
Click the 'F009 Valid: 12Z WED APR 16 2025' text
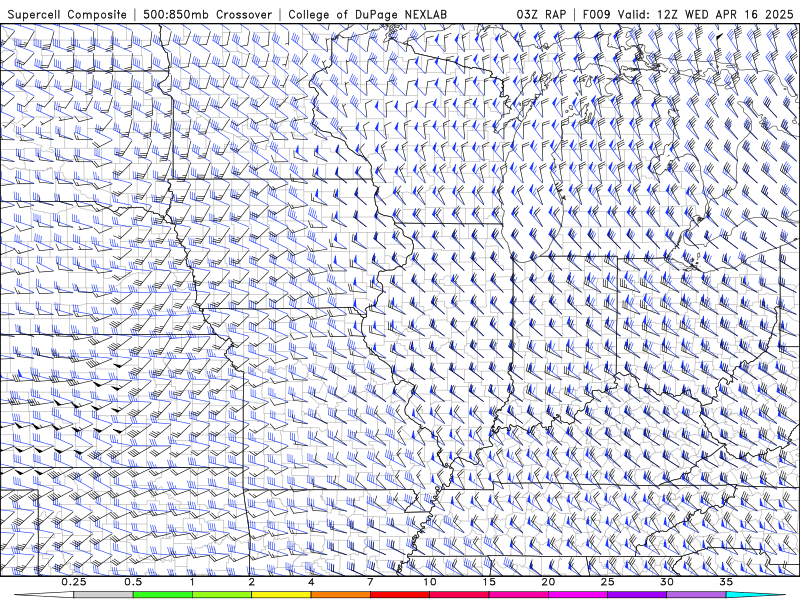click(x=688, y=14)
